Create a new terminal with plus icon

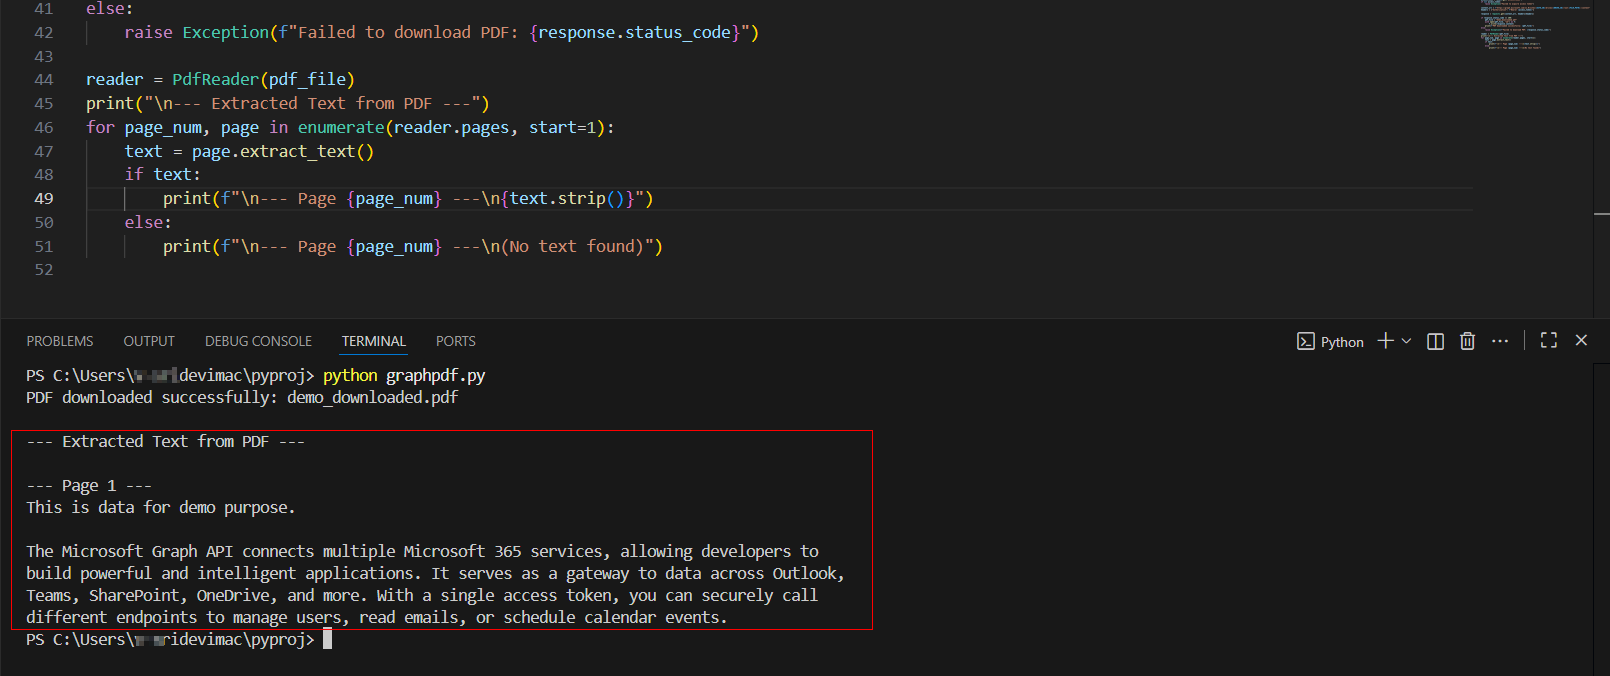click(x=1385, y=341)
